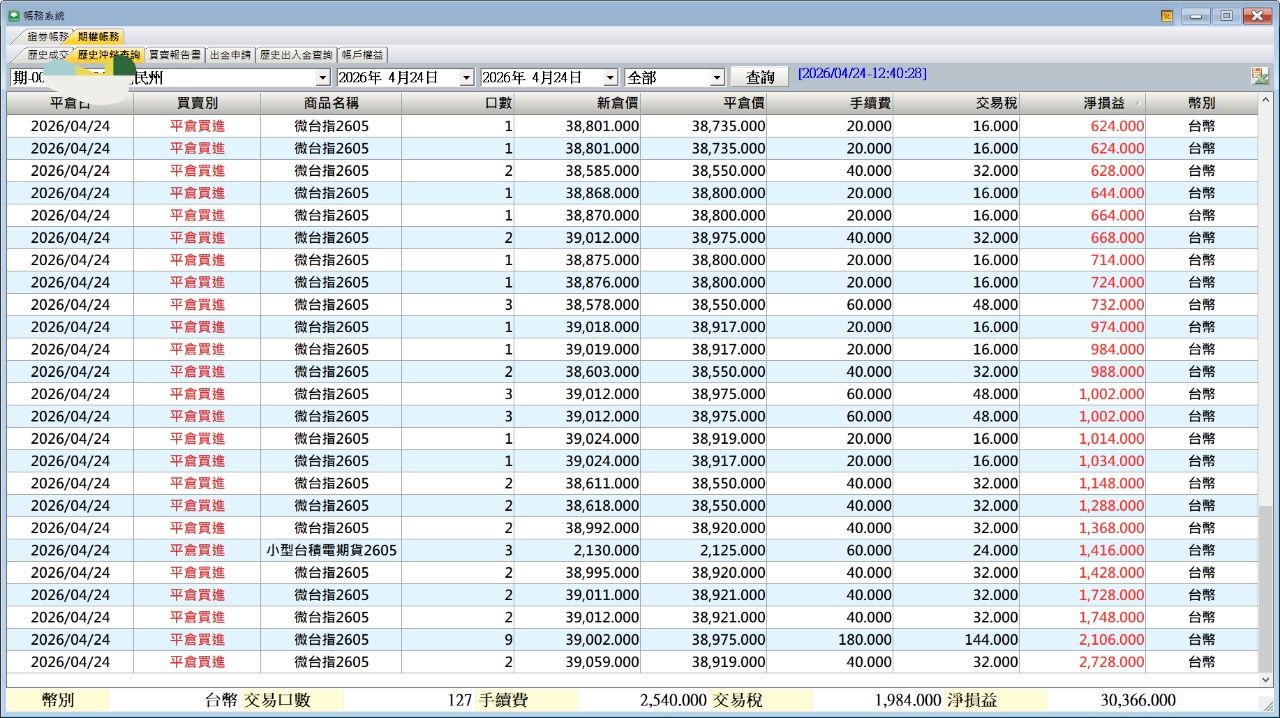Open the start date picker dropdown
The width and height of the screenshot is (1280, 718).
(466, 78)
